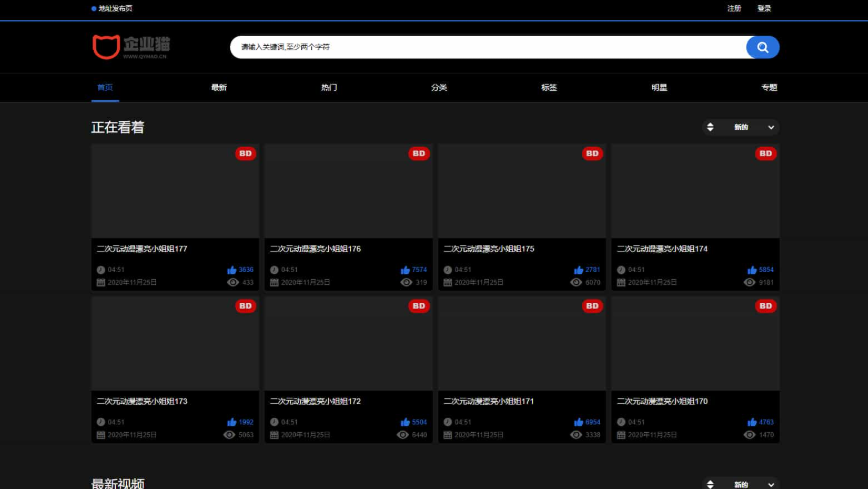
Task: Click the thumbs-up icon on video 171
Action: click(579, 422)
